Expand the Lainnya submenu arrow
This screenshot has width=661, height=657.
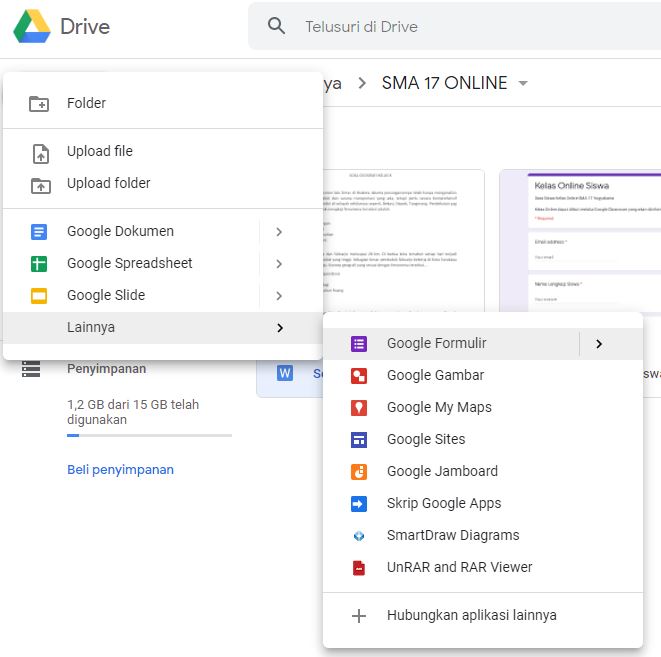pyautogui.click(x=280, y=328)
